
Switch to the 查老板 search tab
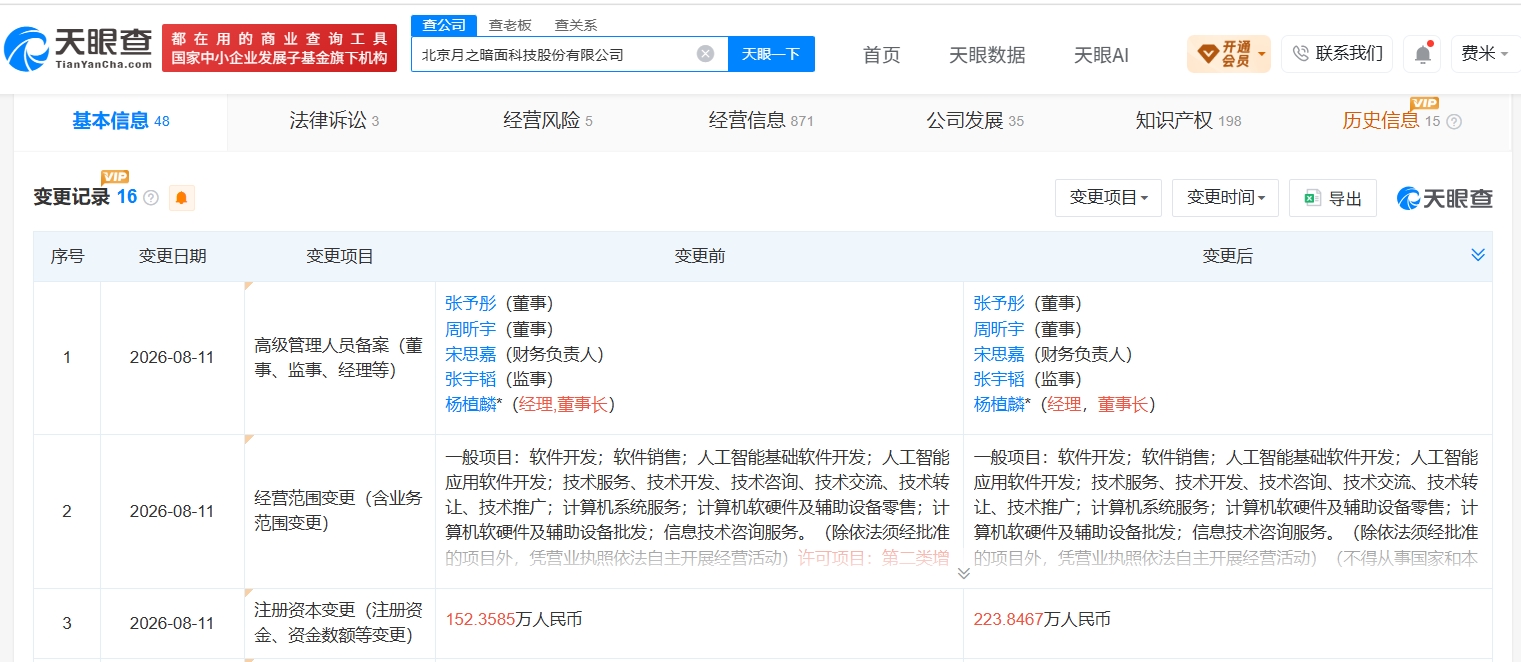510,25
